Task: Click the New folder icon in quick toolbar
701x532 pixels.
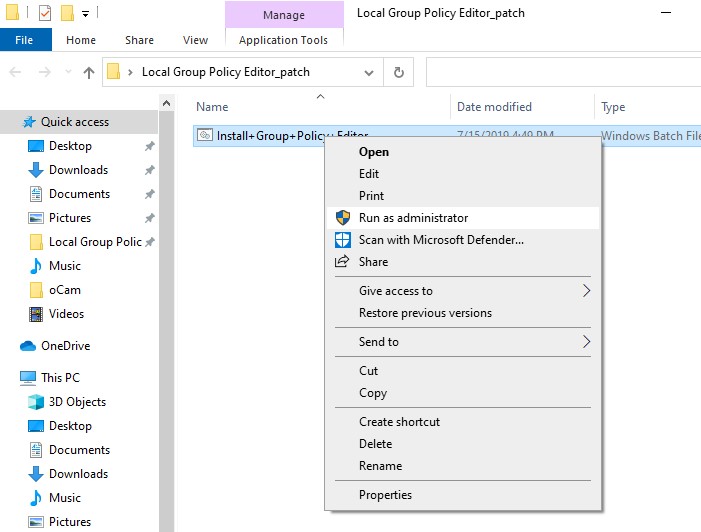Action: point(67,13)
